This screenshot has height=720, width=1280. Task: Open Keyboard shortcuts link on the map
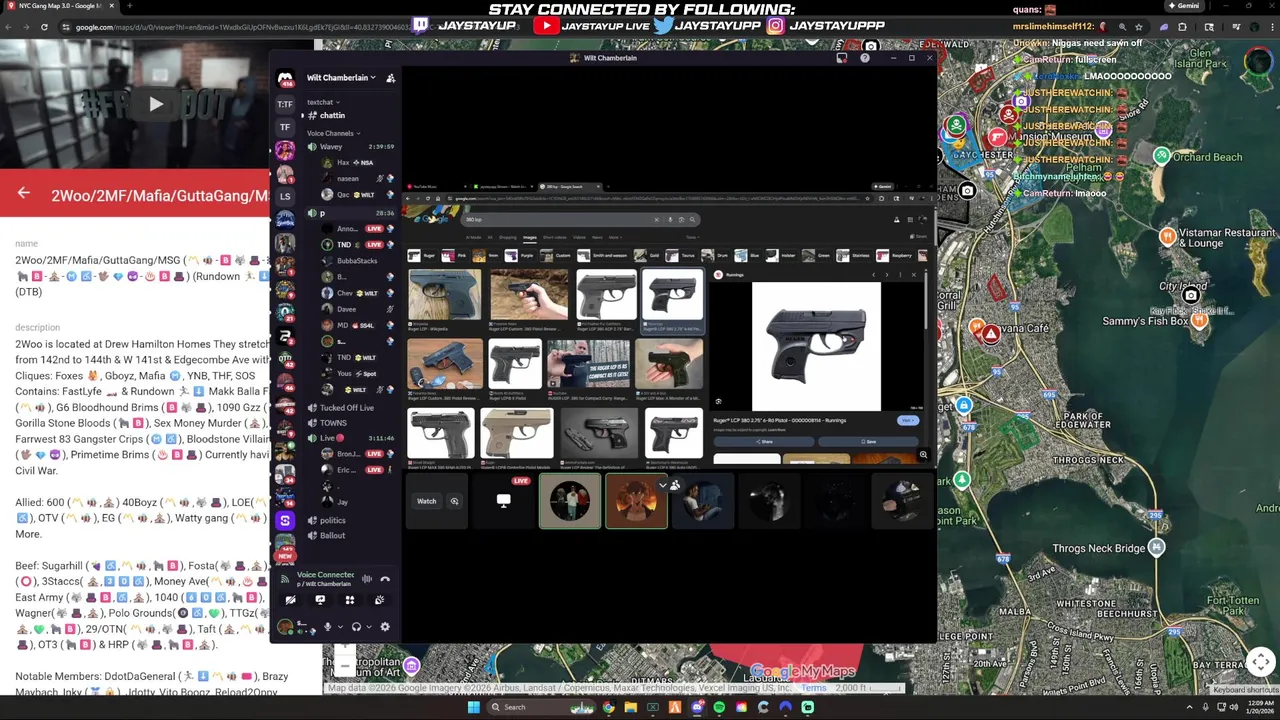[x=1246, y=690]
